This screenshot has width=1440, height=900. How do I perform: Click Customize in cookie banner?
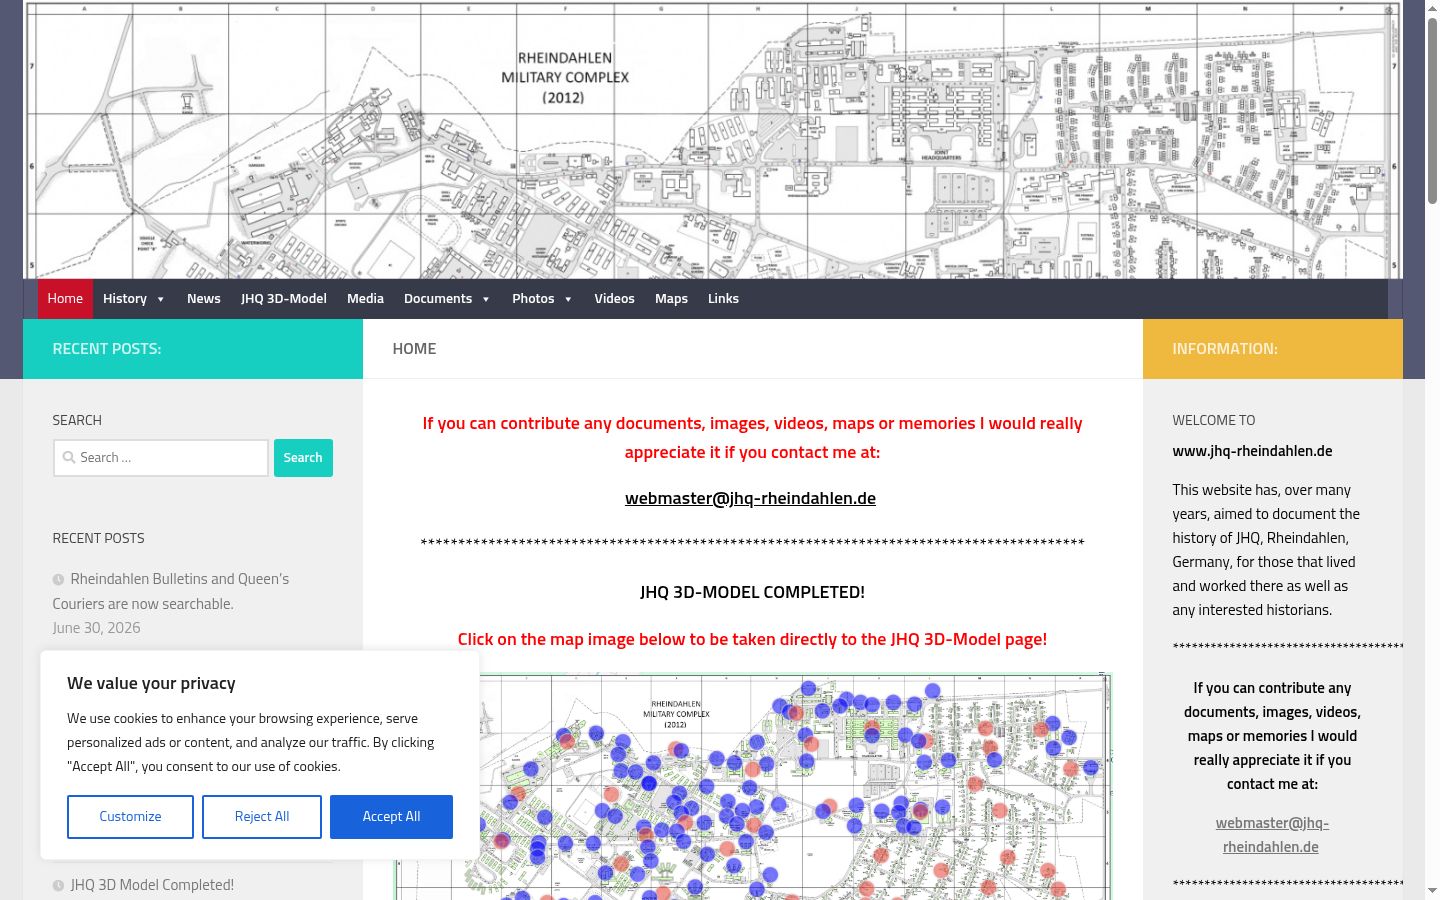point(130,817)
